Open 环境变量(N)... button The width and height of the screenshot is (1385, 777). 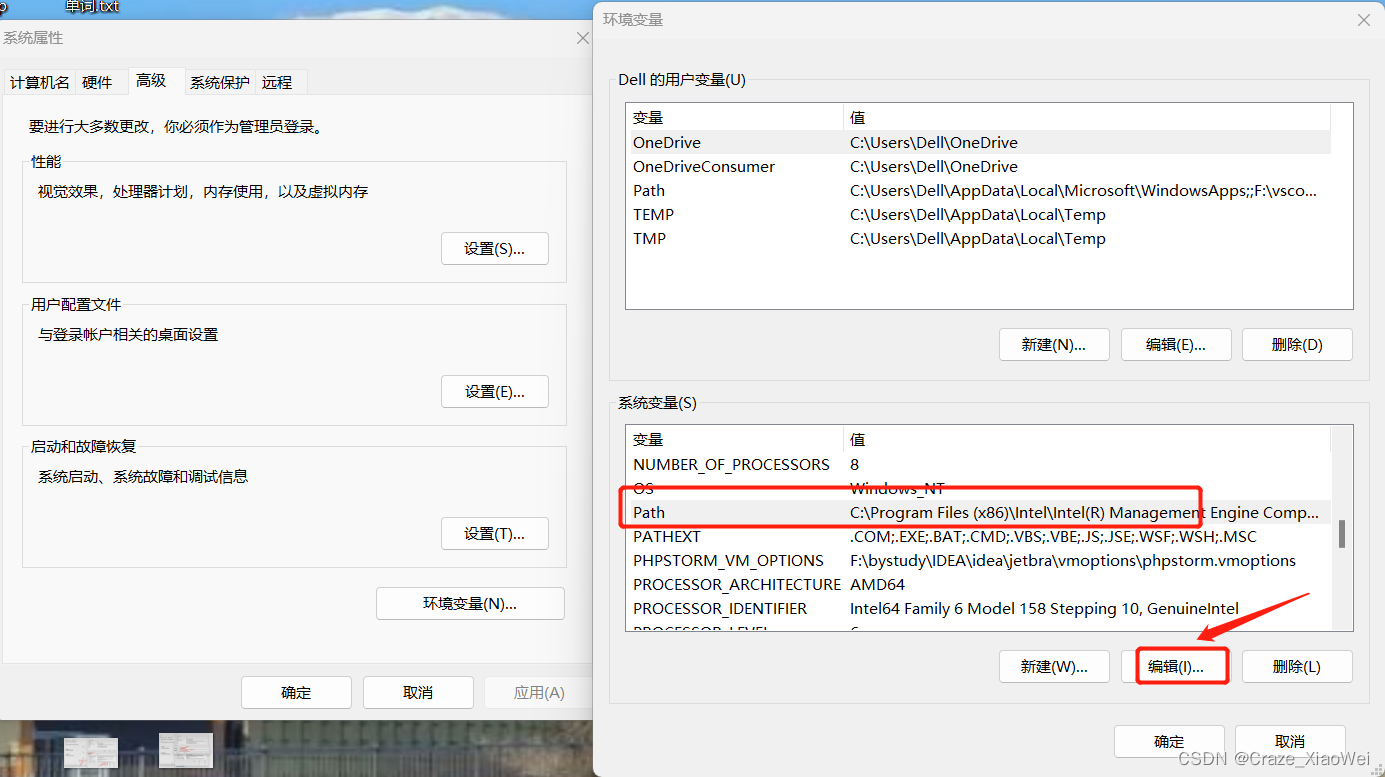point(470,604)
